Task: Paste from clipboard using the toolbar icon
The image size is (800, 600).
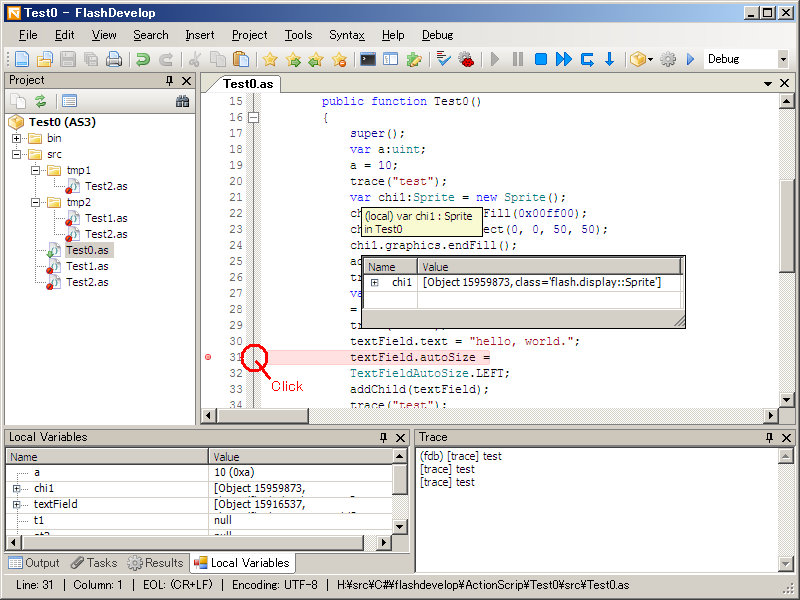Action: tap(241, 59)
